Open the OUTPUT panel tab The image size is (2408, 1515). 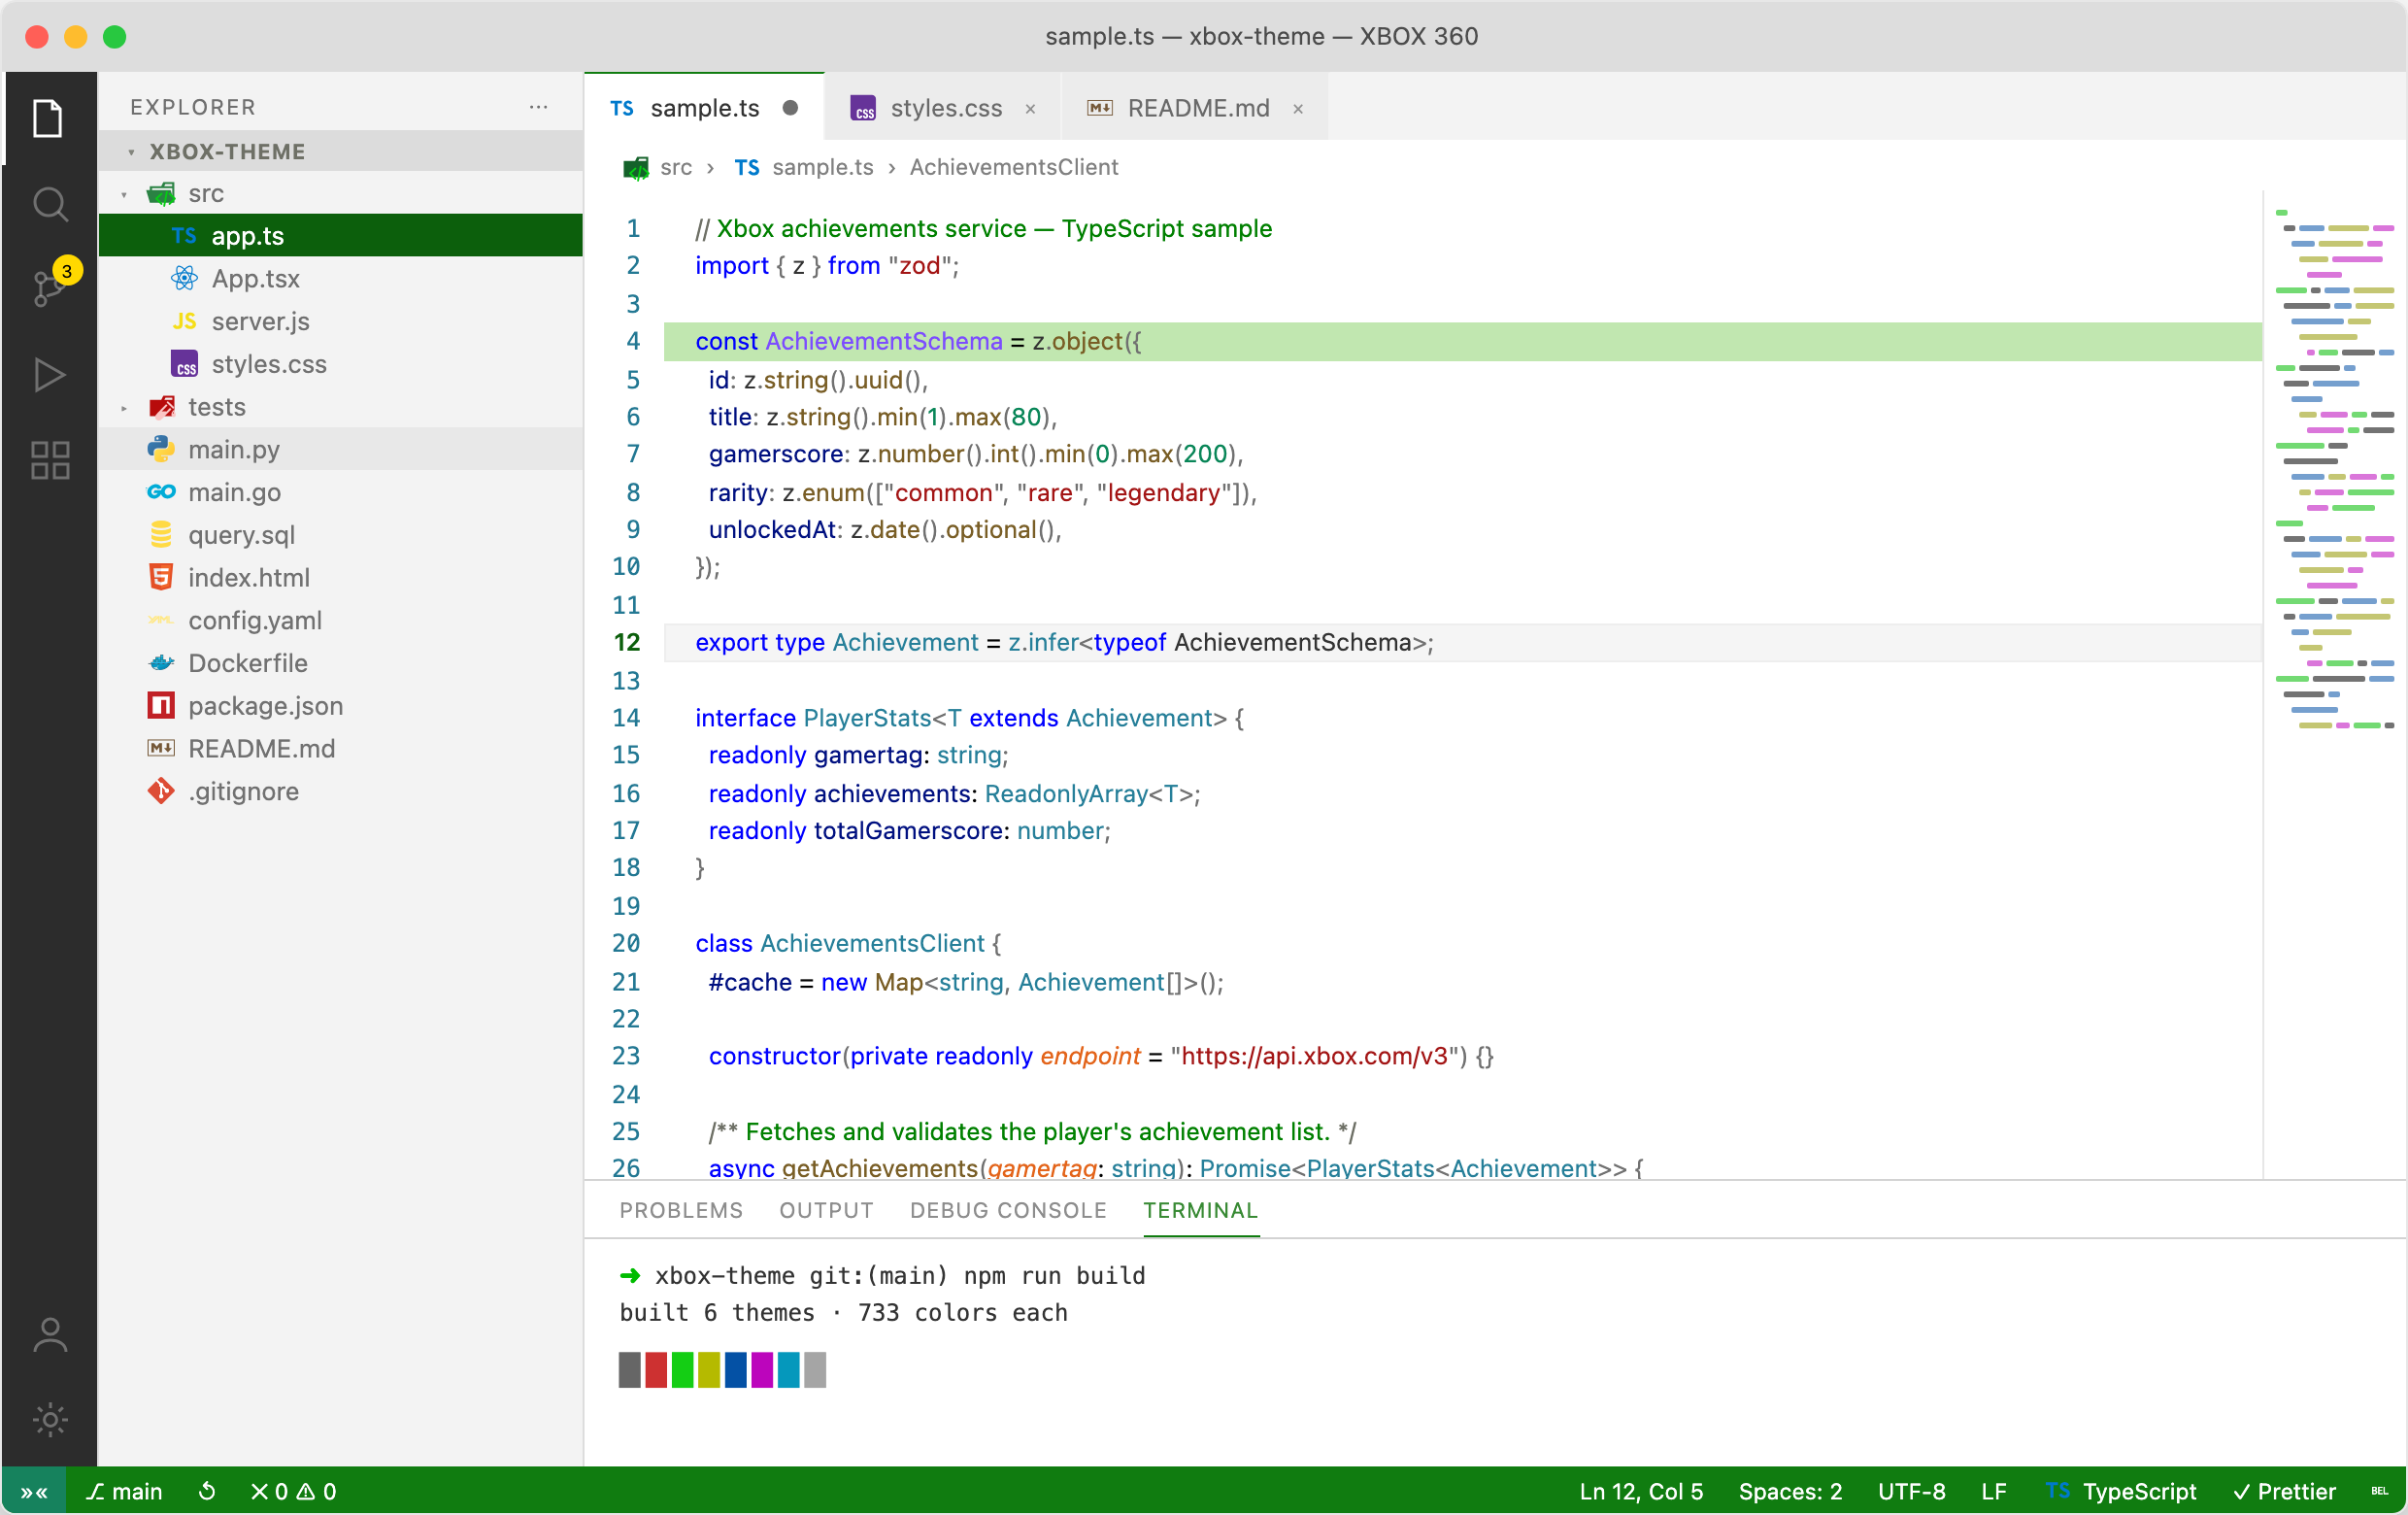[x=826, y=1210]
